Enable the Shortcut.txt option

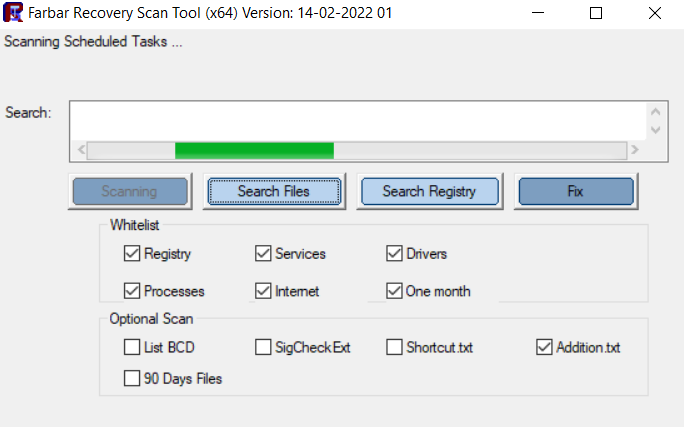[394, 347]
